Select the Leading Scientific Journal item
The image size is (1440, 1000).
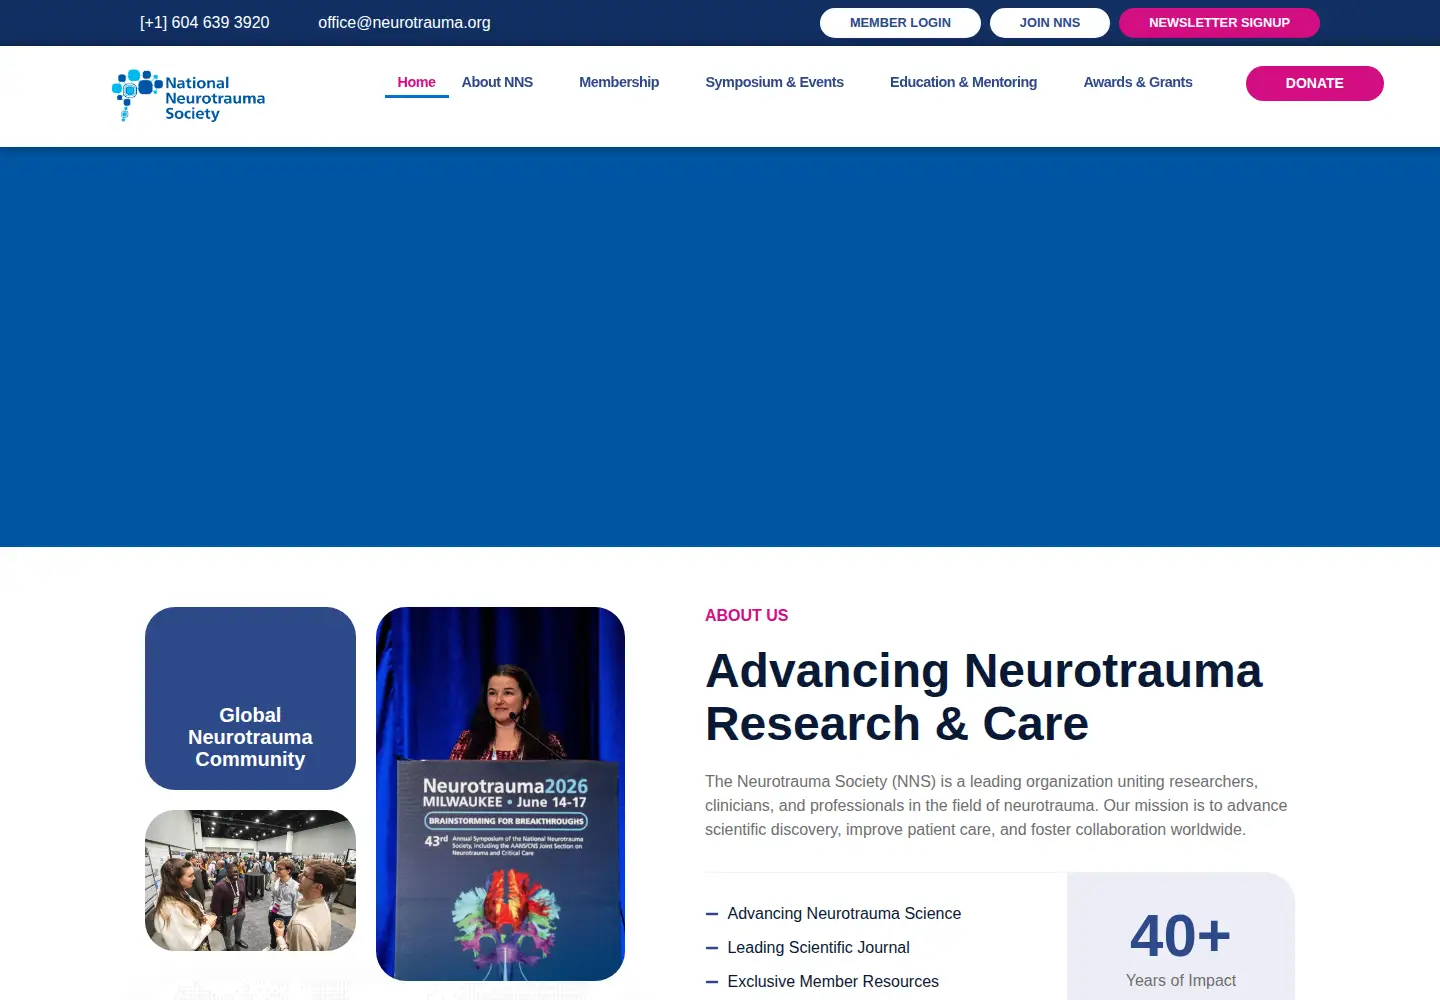[x=808, y=947]
